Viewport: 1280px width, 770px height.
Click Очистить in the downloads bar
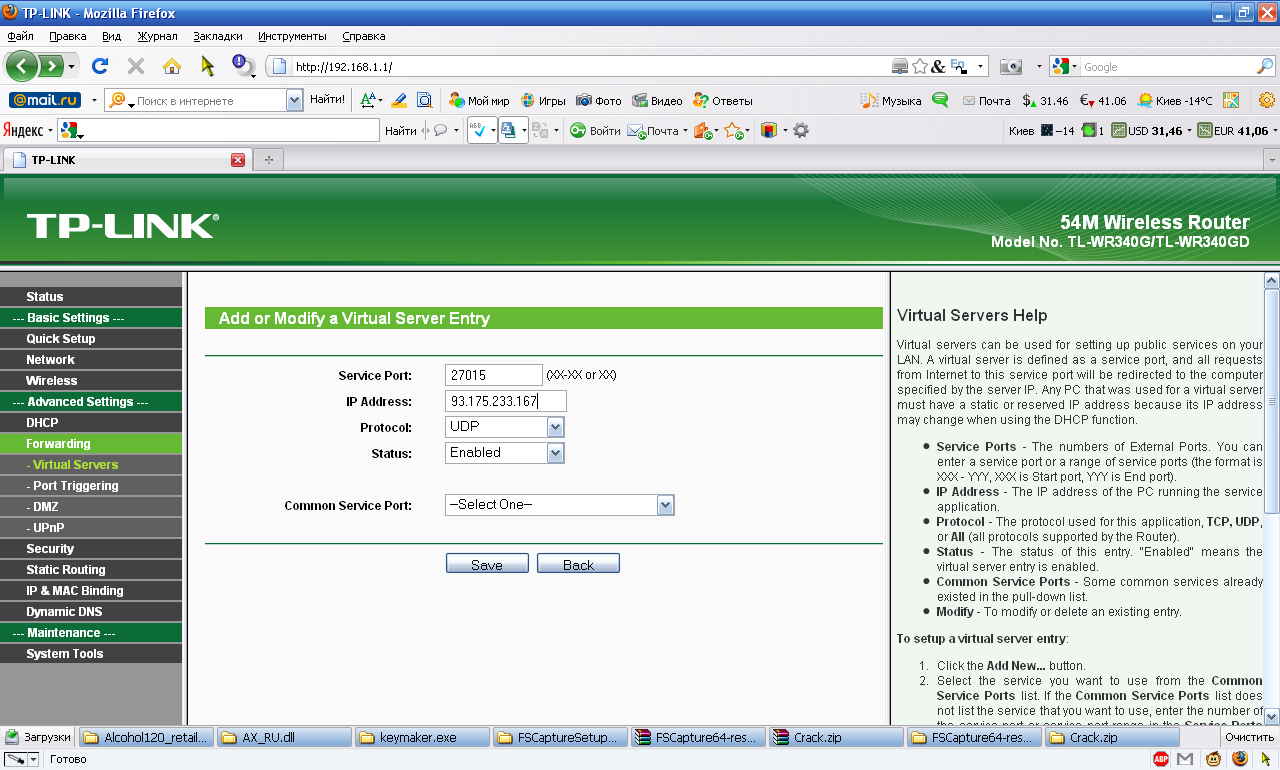coord(1250,738)
